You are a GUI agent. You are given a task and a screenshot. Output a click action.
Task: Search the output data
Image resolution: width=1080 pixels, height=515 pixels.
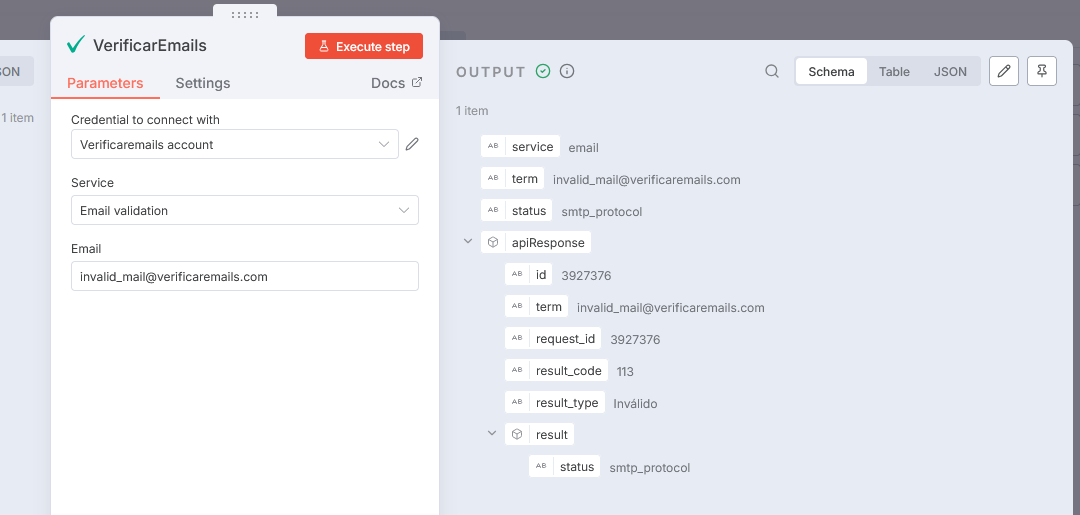772,72
